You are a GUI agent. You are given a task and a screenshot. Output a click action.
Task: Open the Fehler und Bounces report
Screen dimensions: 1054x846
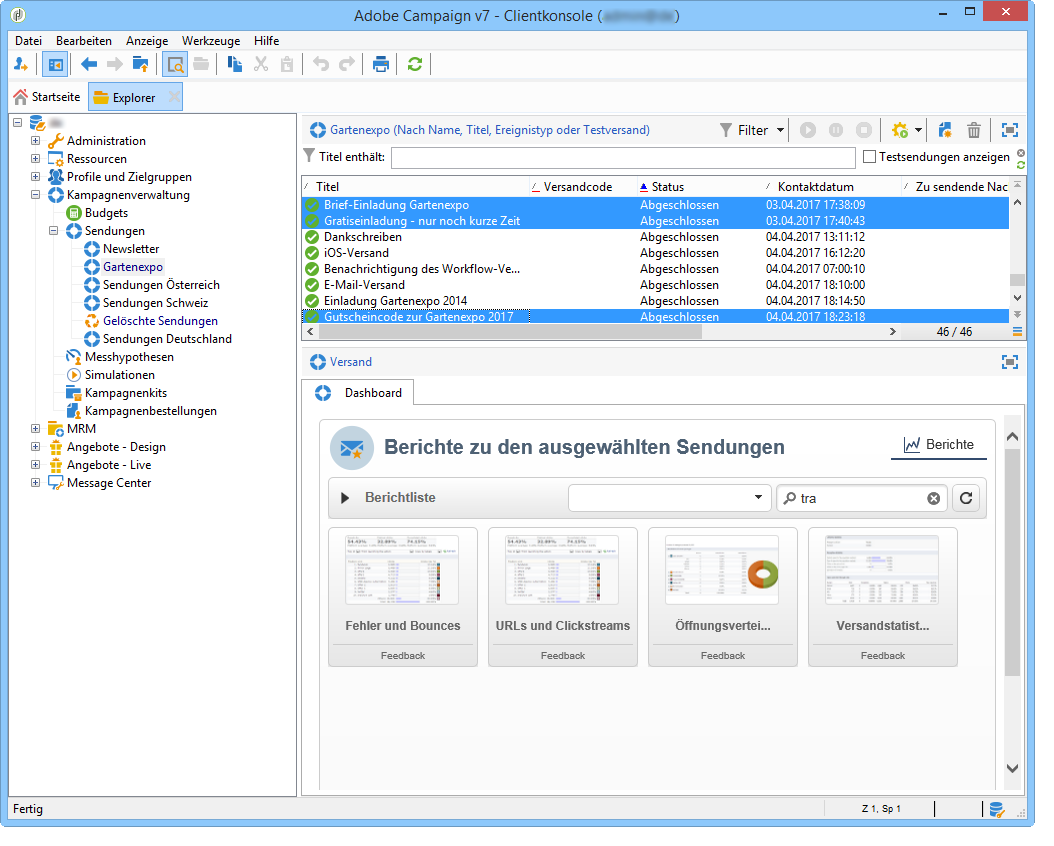pos(403,597)
